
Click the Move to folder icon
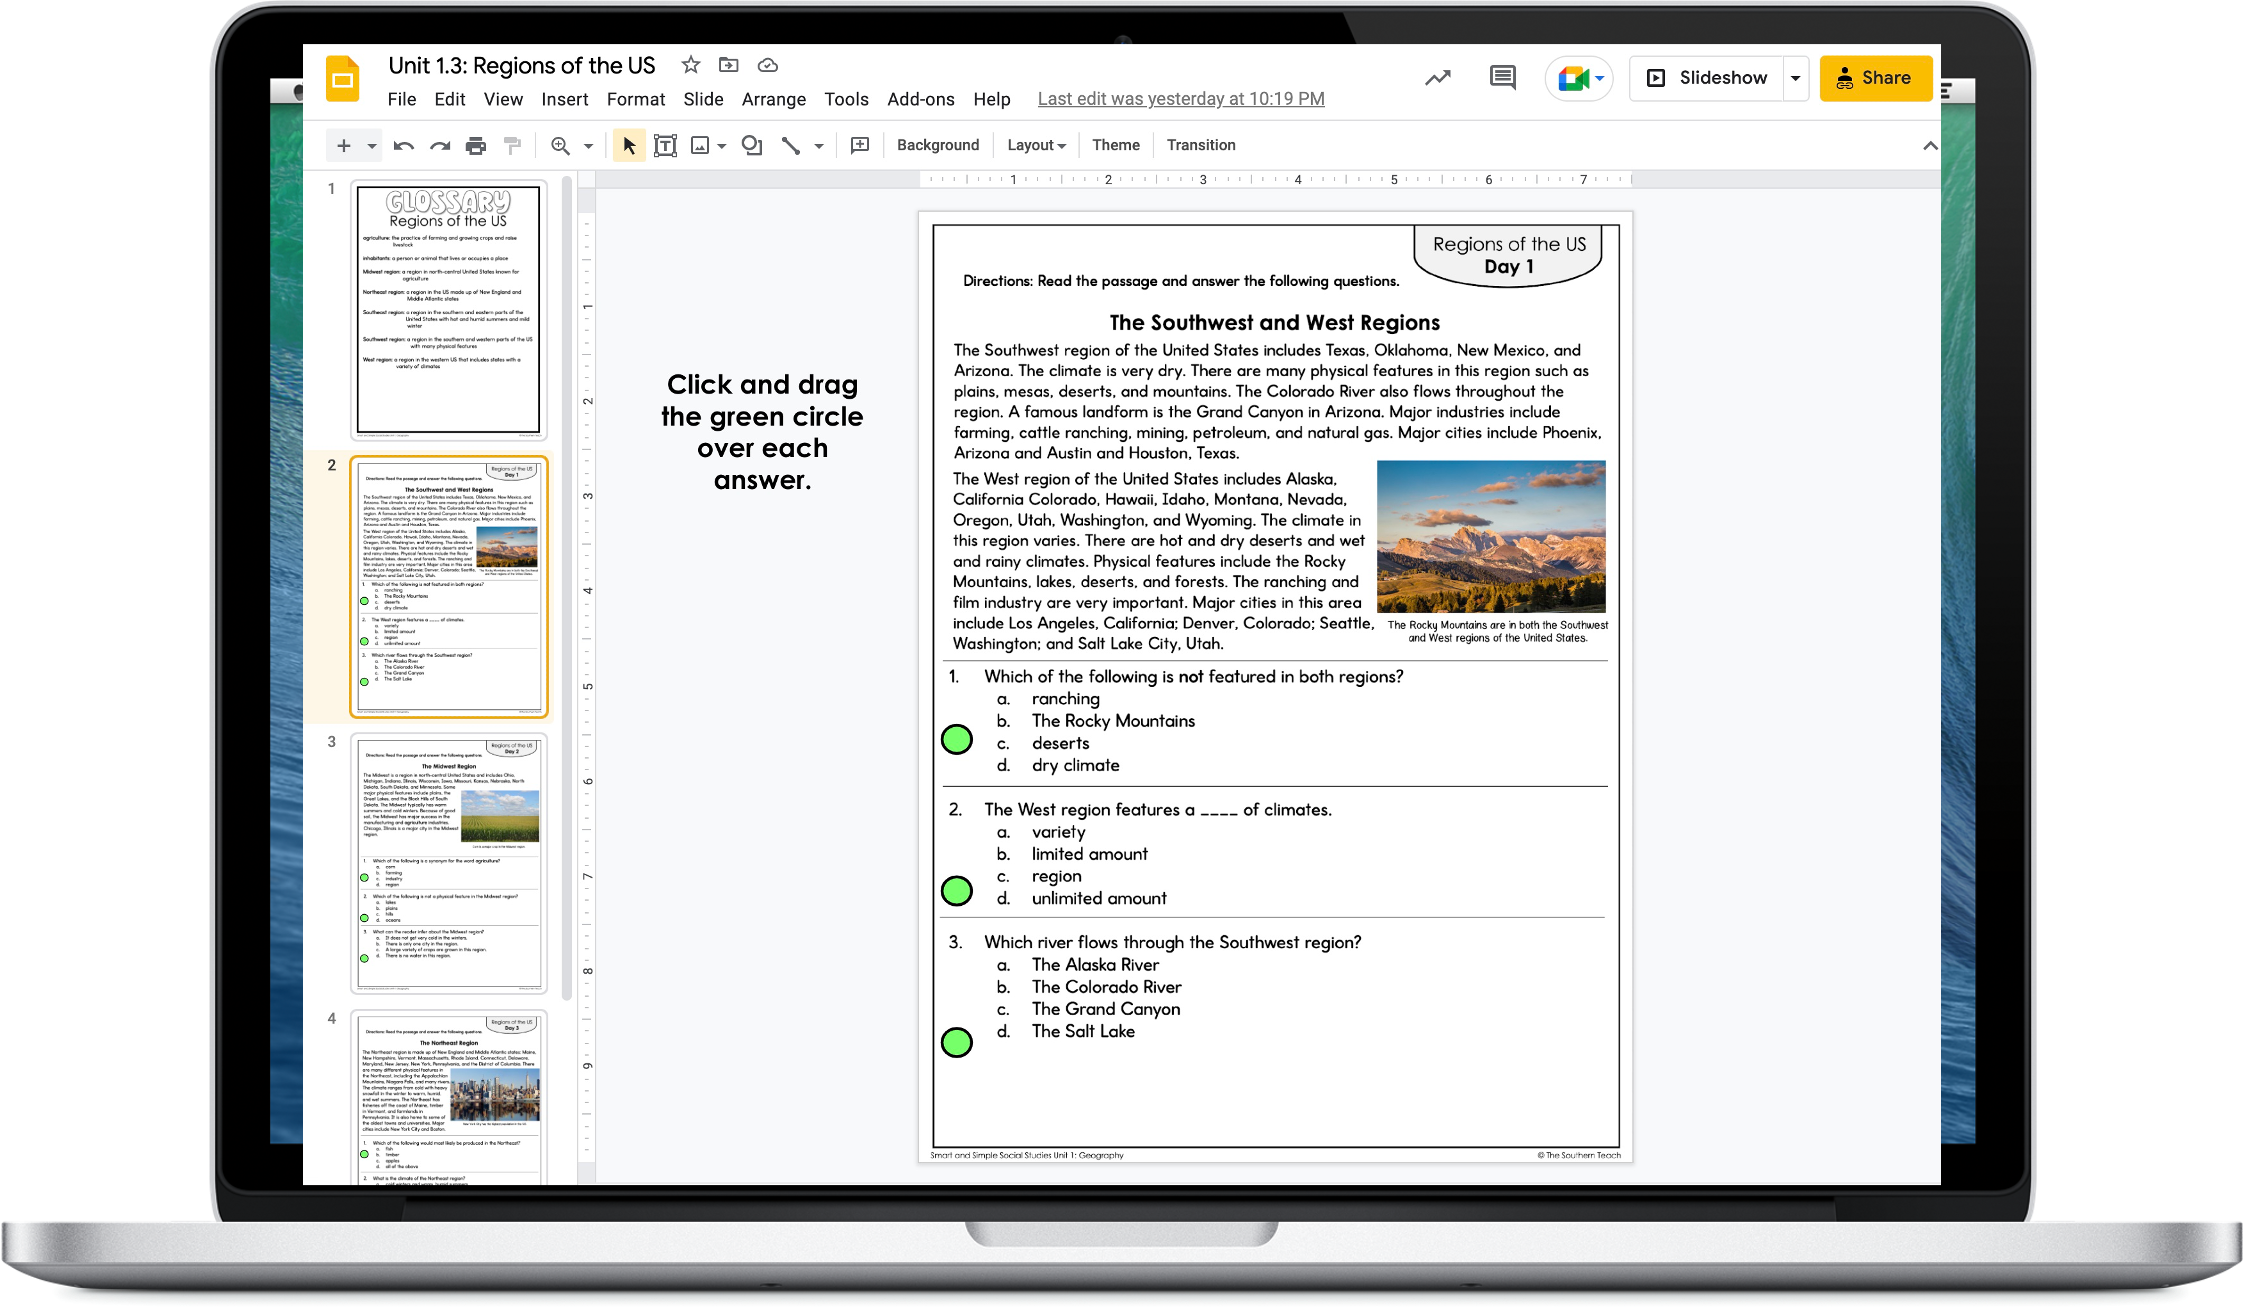point(729,65)
